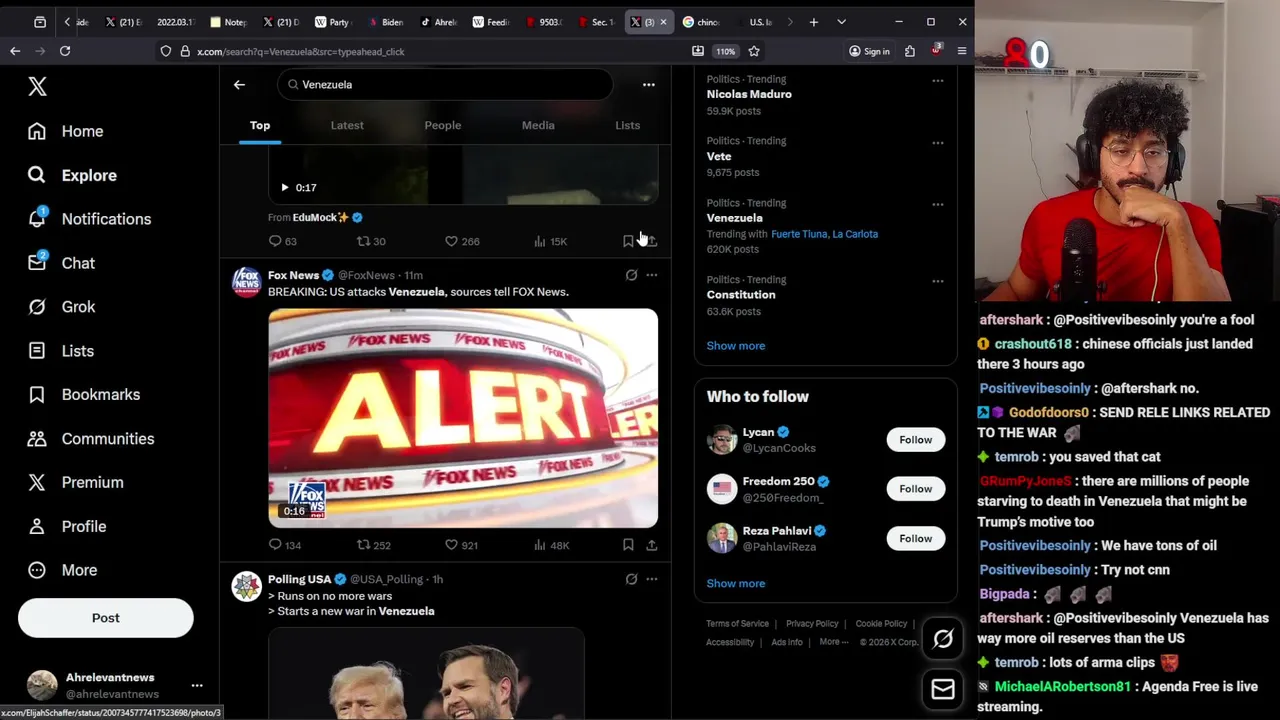Screen dimensions: 1280x720
Task: Click Grok icon on Fox News post
Action: click(x=631, y=275)
